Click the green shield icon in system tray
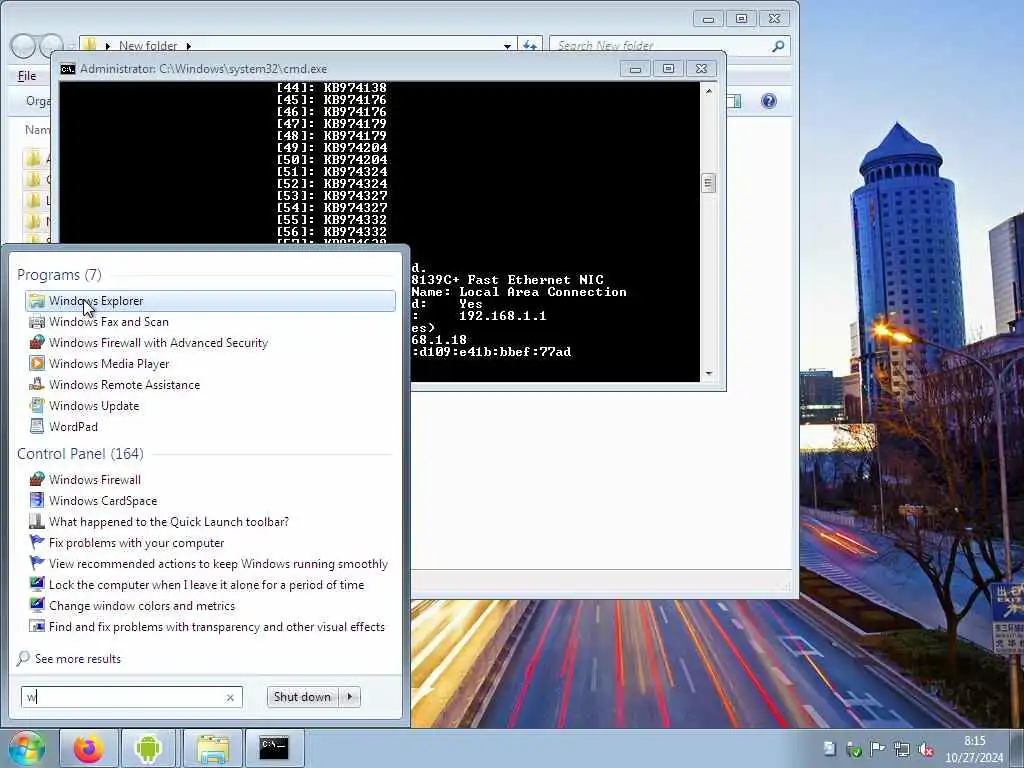The width and height of the screenshot is (1024, 768). [x=854, y=749]
